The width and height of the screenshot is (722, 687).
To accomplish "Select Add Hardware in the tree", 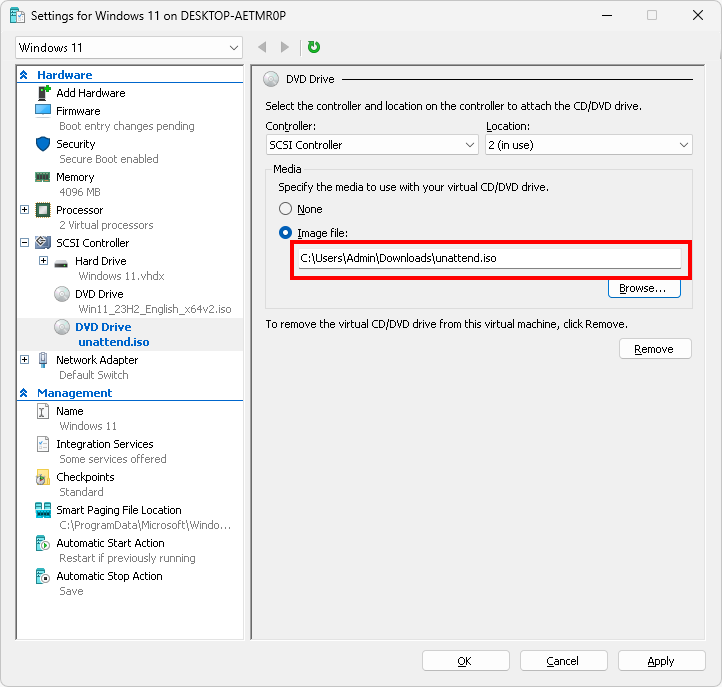I will pyautogui.click(x=91, y=93).
